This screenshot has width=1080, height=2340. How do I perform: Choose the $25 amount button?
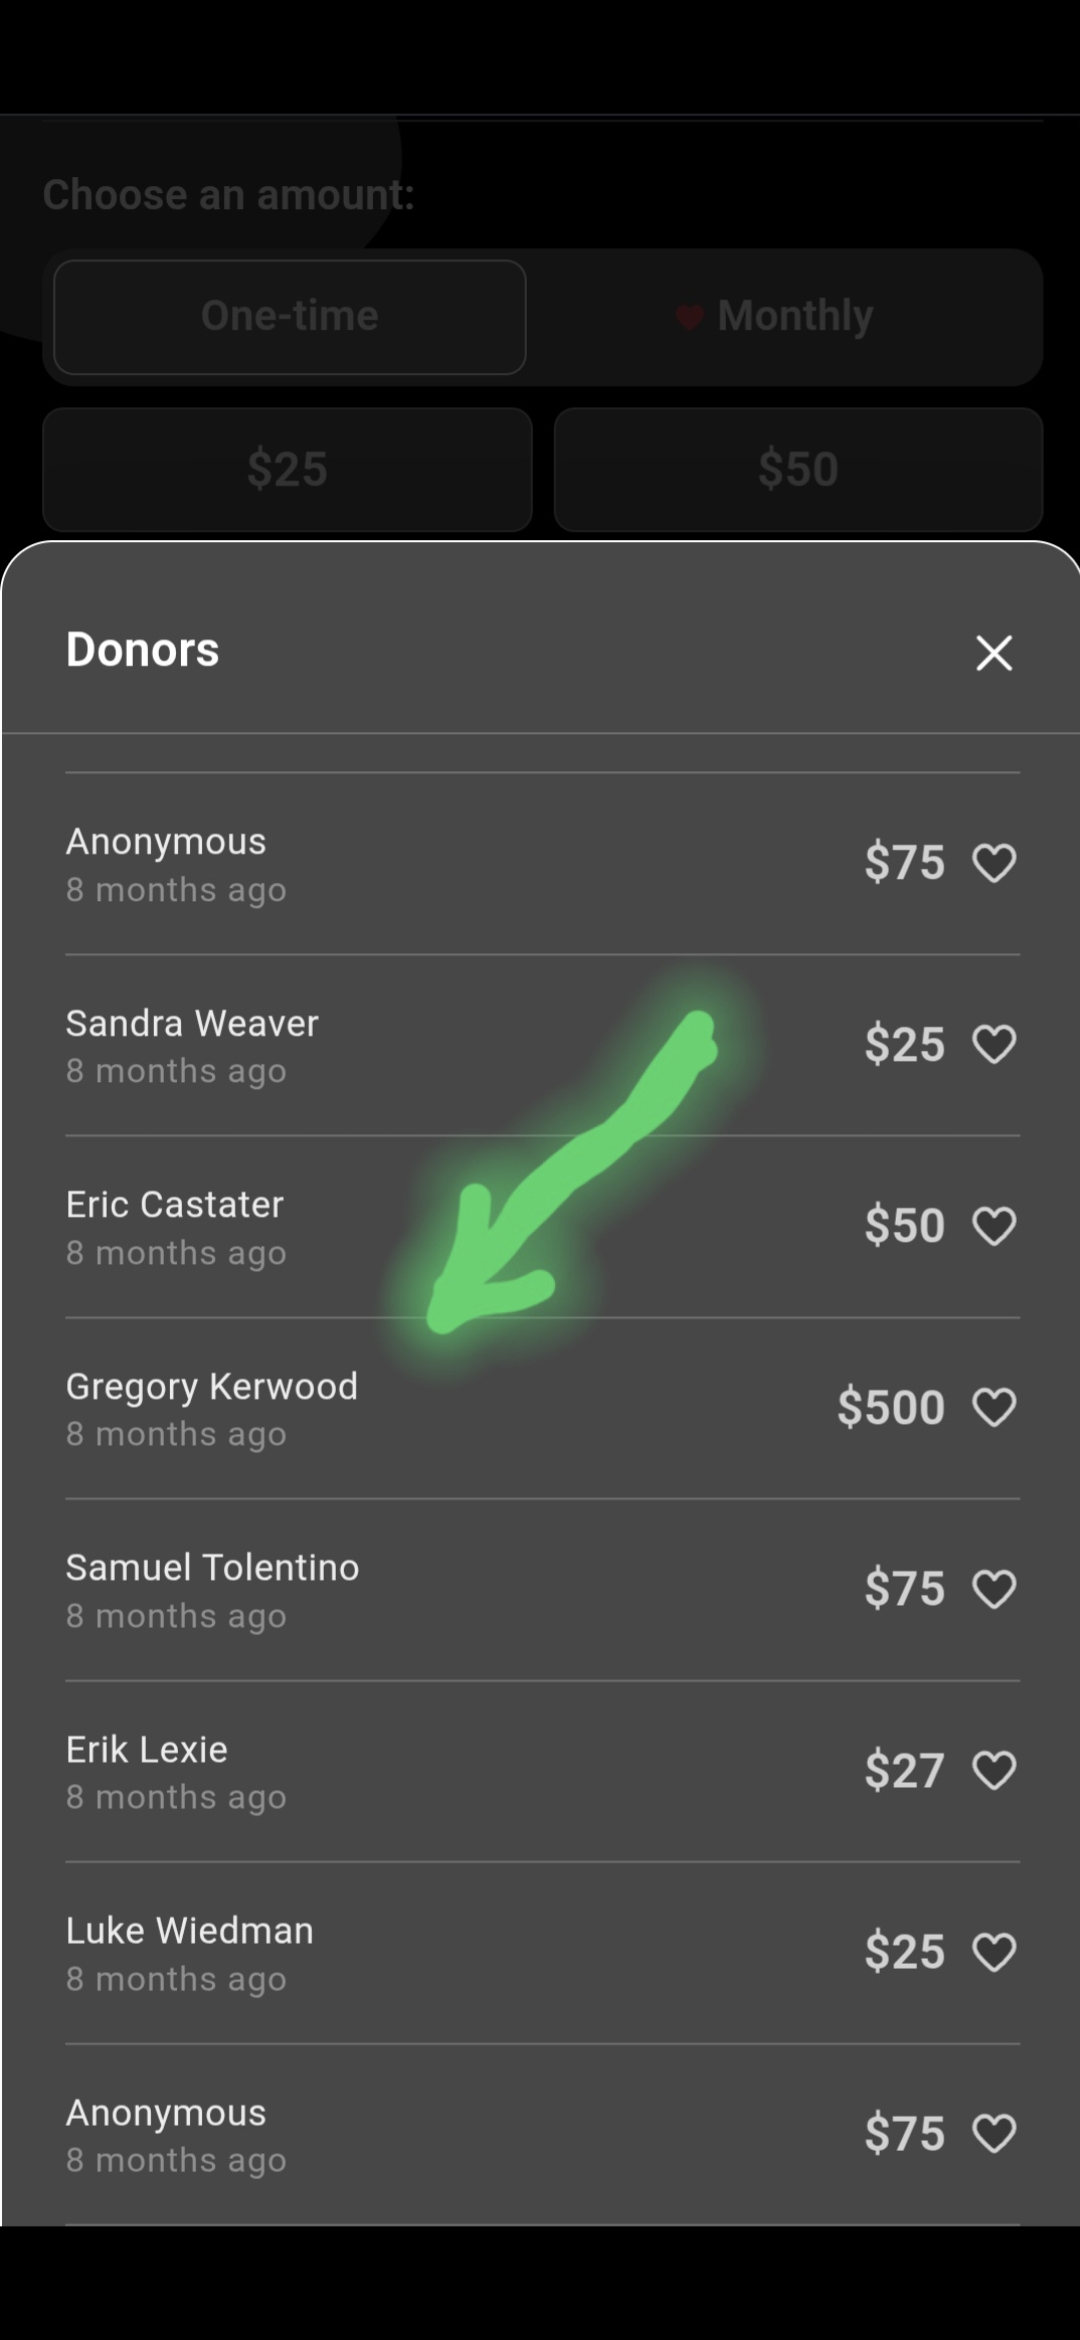pos(287,469)
